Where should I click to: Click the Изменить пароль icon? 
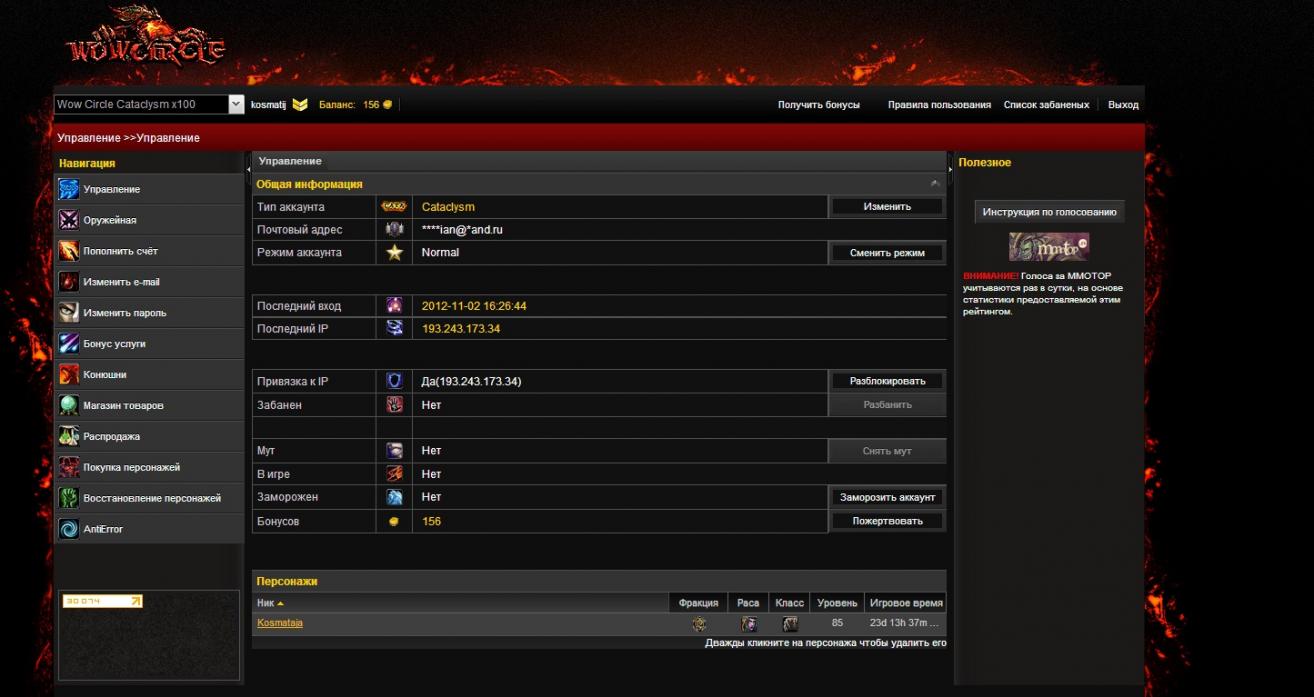tap(69, 313)
